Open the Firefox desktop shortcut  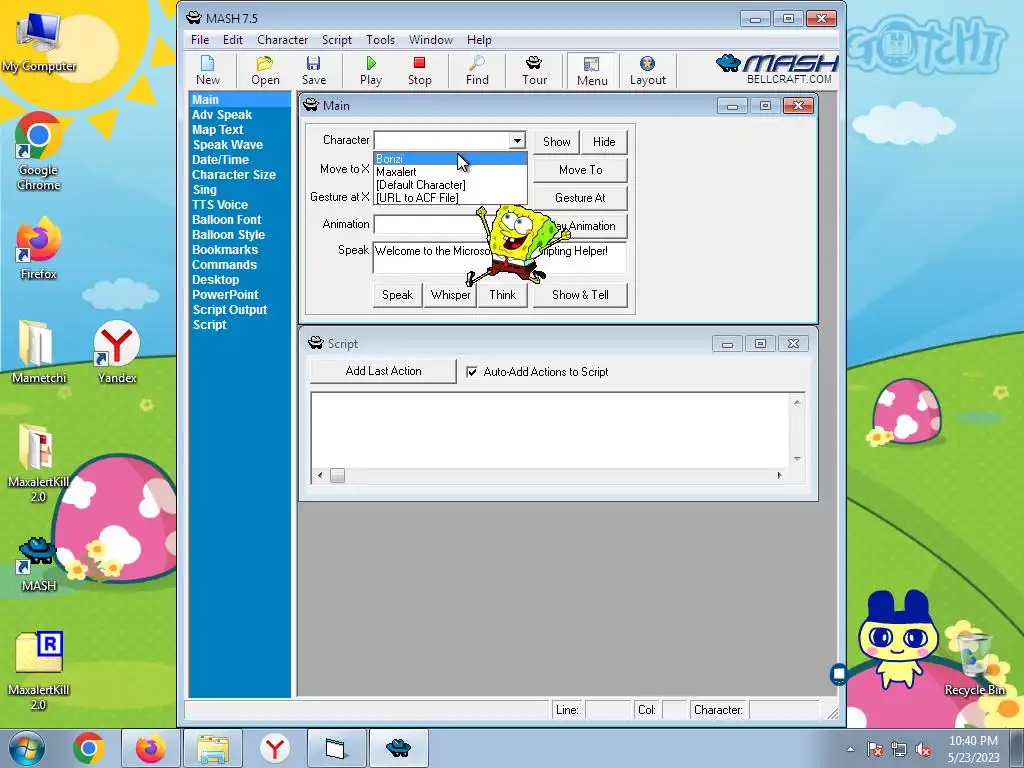pos(39,248)
